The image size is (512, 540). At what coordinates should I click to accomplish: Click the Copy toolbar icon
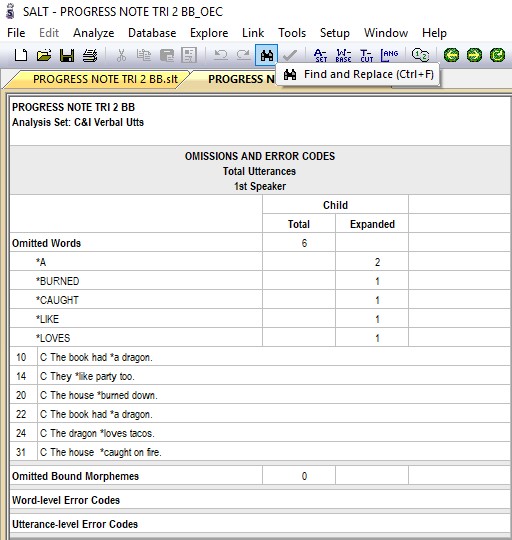point(144,55)
